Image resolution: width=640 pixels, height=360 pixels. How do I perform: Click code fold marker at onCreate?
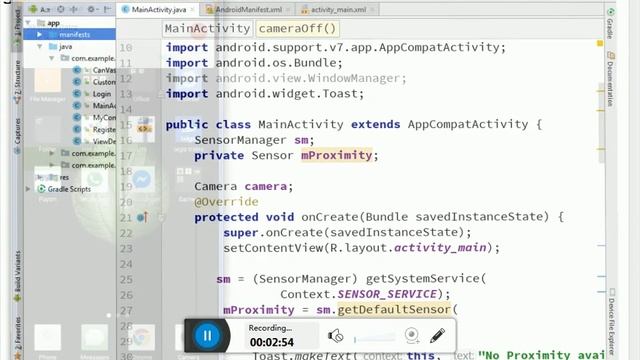tap(162, 218)
